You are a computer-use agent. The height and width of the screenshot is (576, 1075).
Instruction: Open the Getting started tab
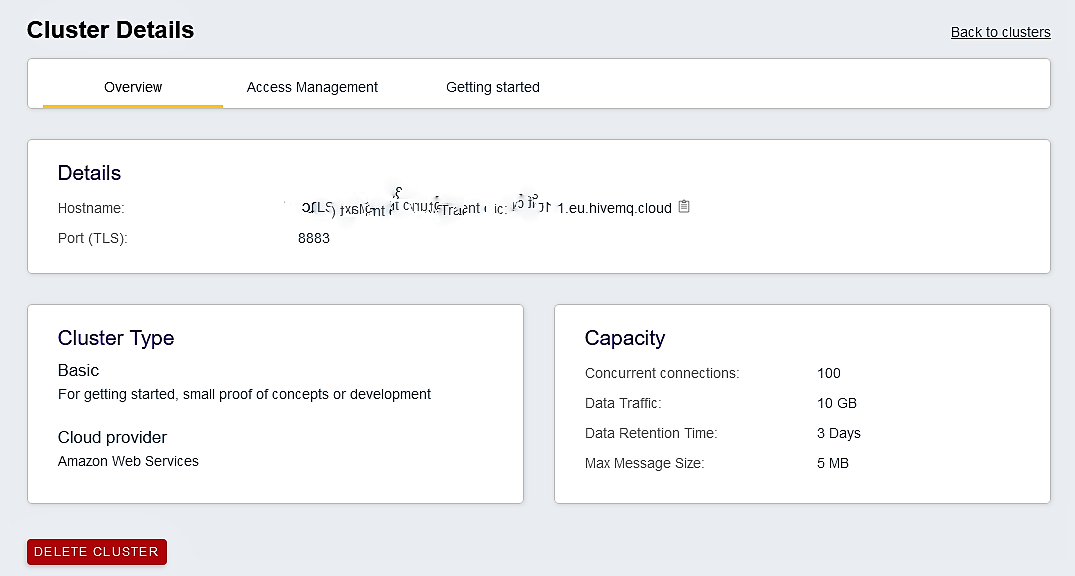492,87
